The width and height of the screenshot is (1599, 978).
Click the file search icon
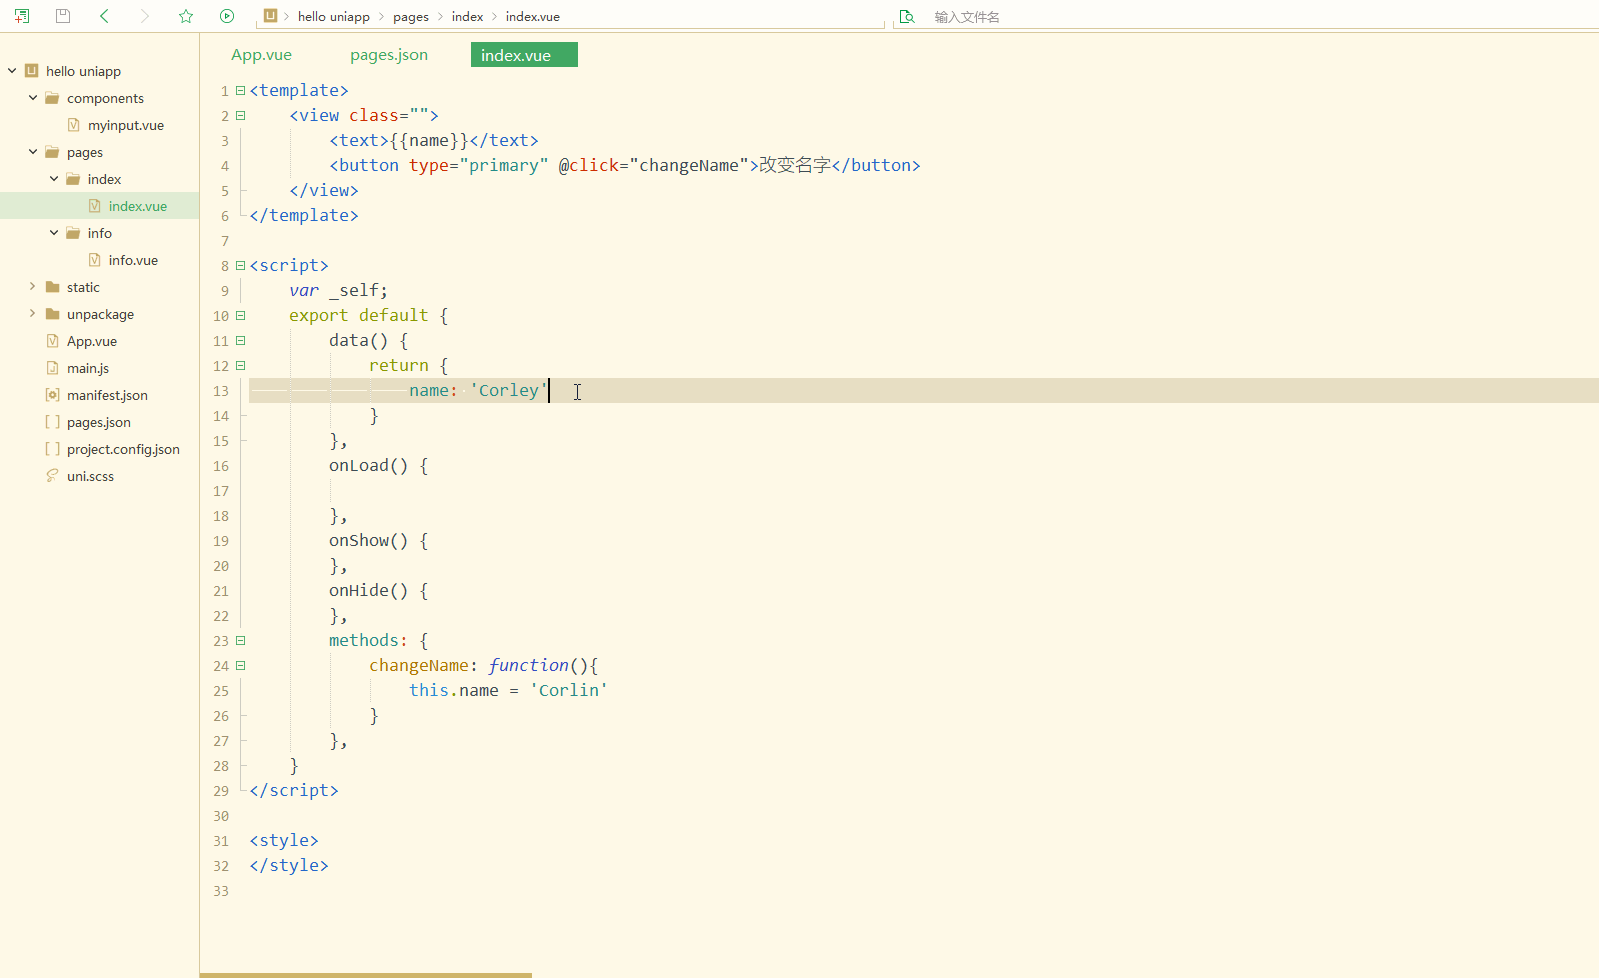click(x=907, y=16)
